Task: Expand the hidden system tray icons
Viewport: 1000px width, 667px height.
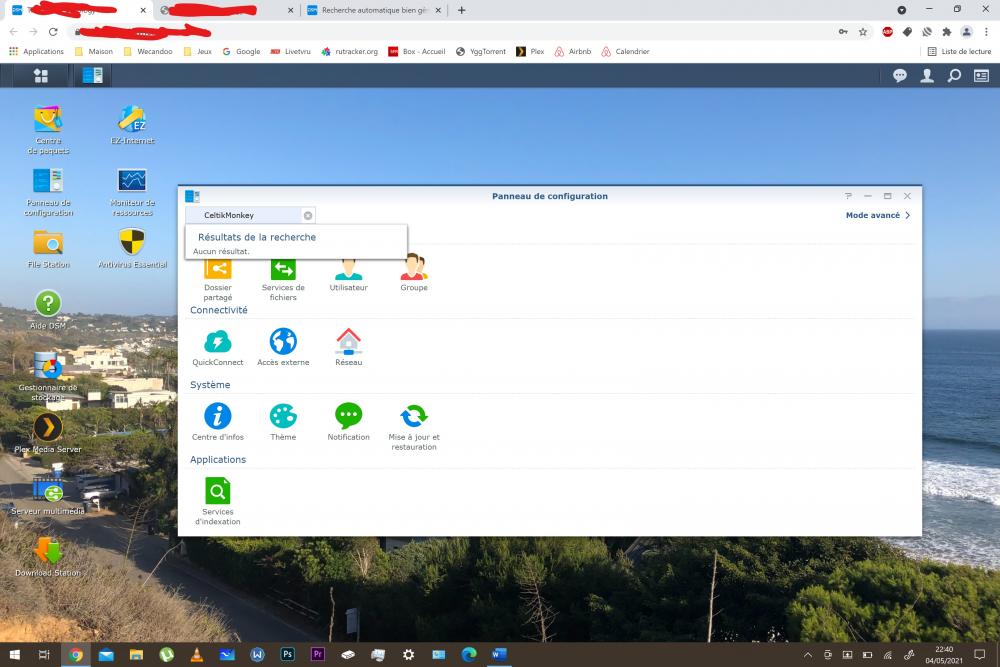Action: [807, 654]
